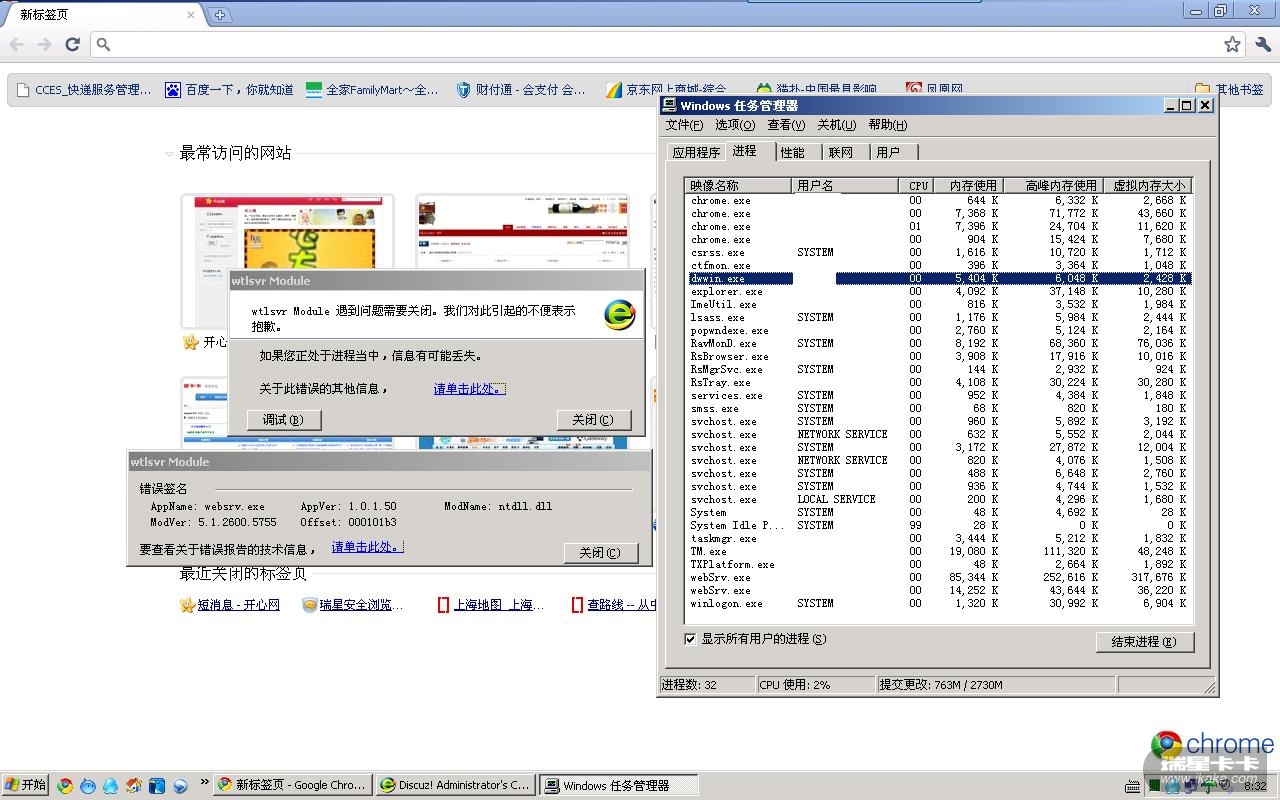The height and width of the screenshot is (800, 1280).
Task: Reload the page in Chrome
Action: (72, 44)
